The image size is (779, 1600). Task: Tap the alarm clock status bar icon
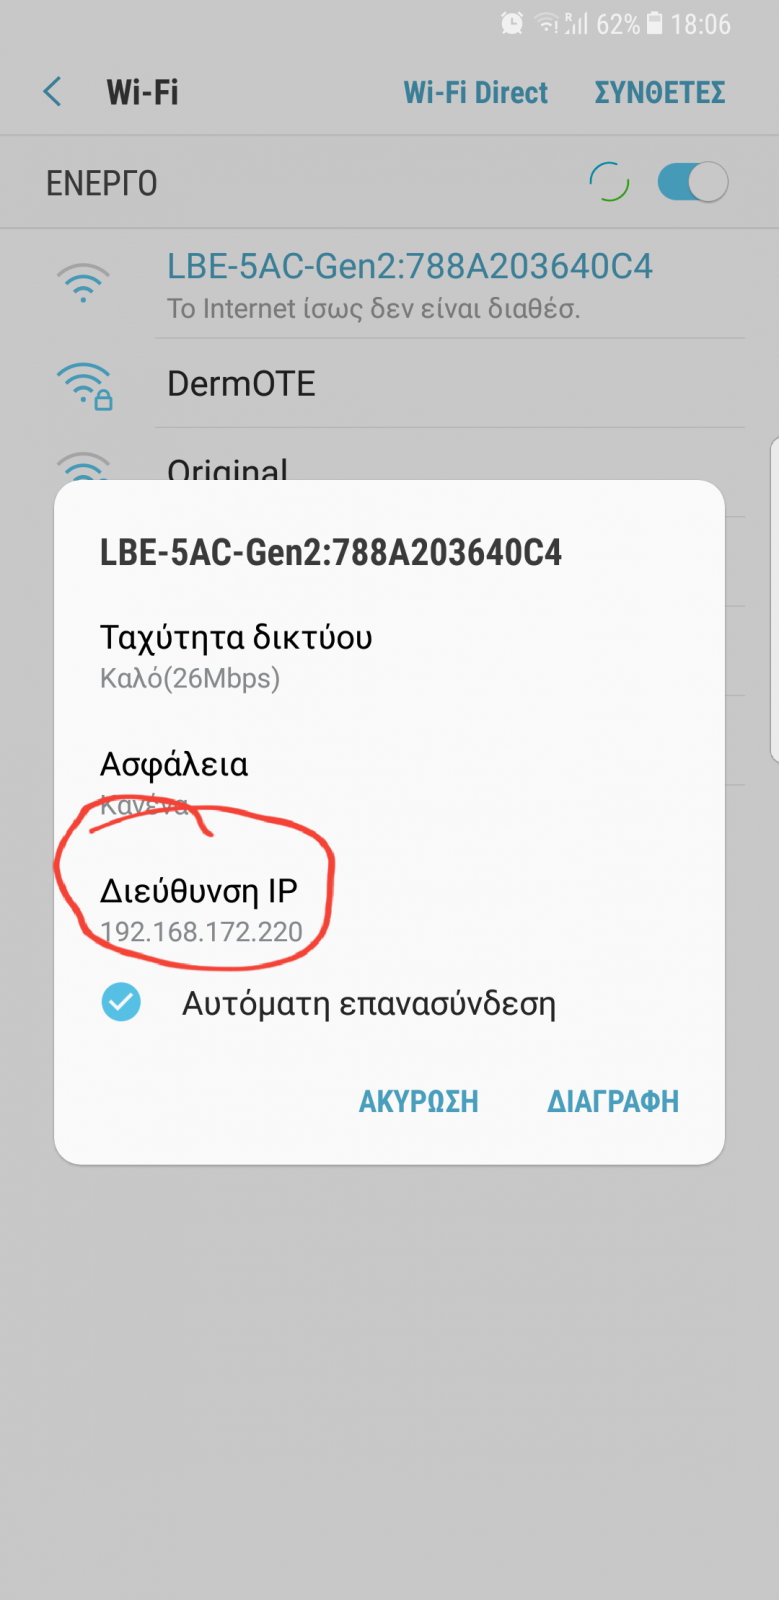click(x=512, y=23)
